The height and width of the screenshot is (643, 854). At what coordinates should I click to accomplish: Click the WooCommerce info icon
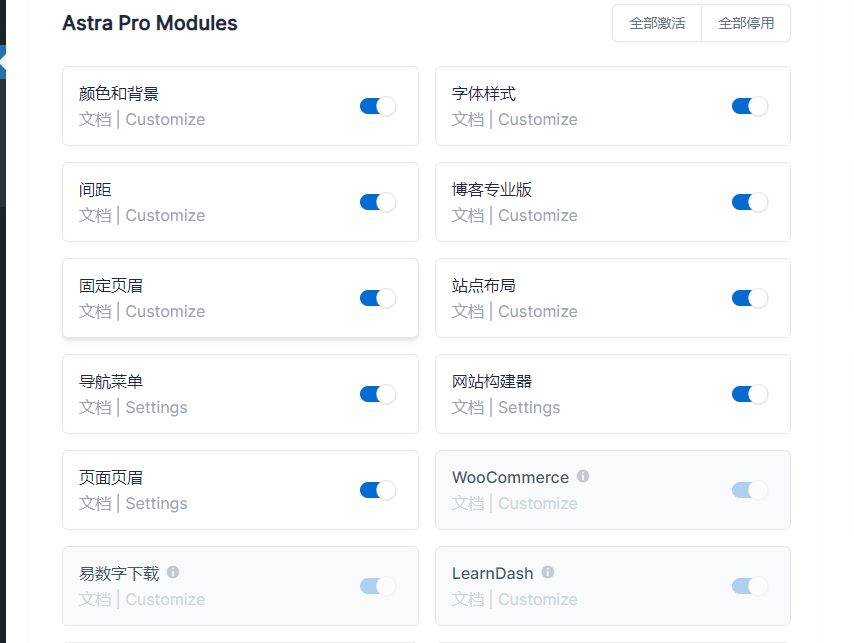[583, 477]
